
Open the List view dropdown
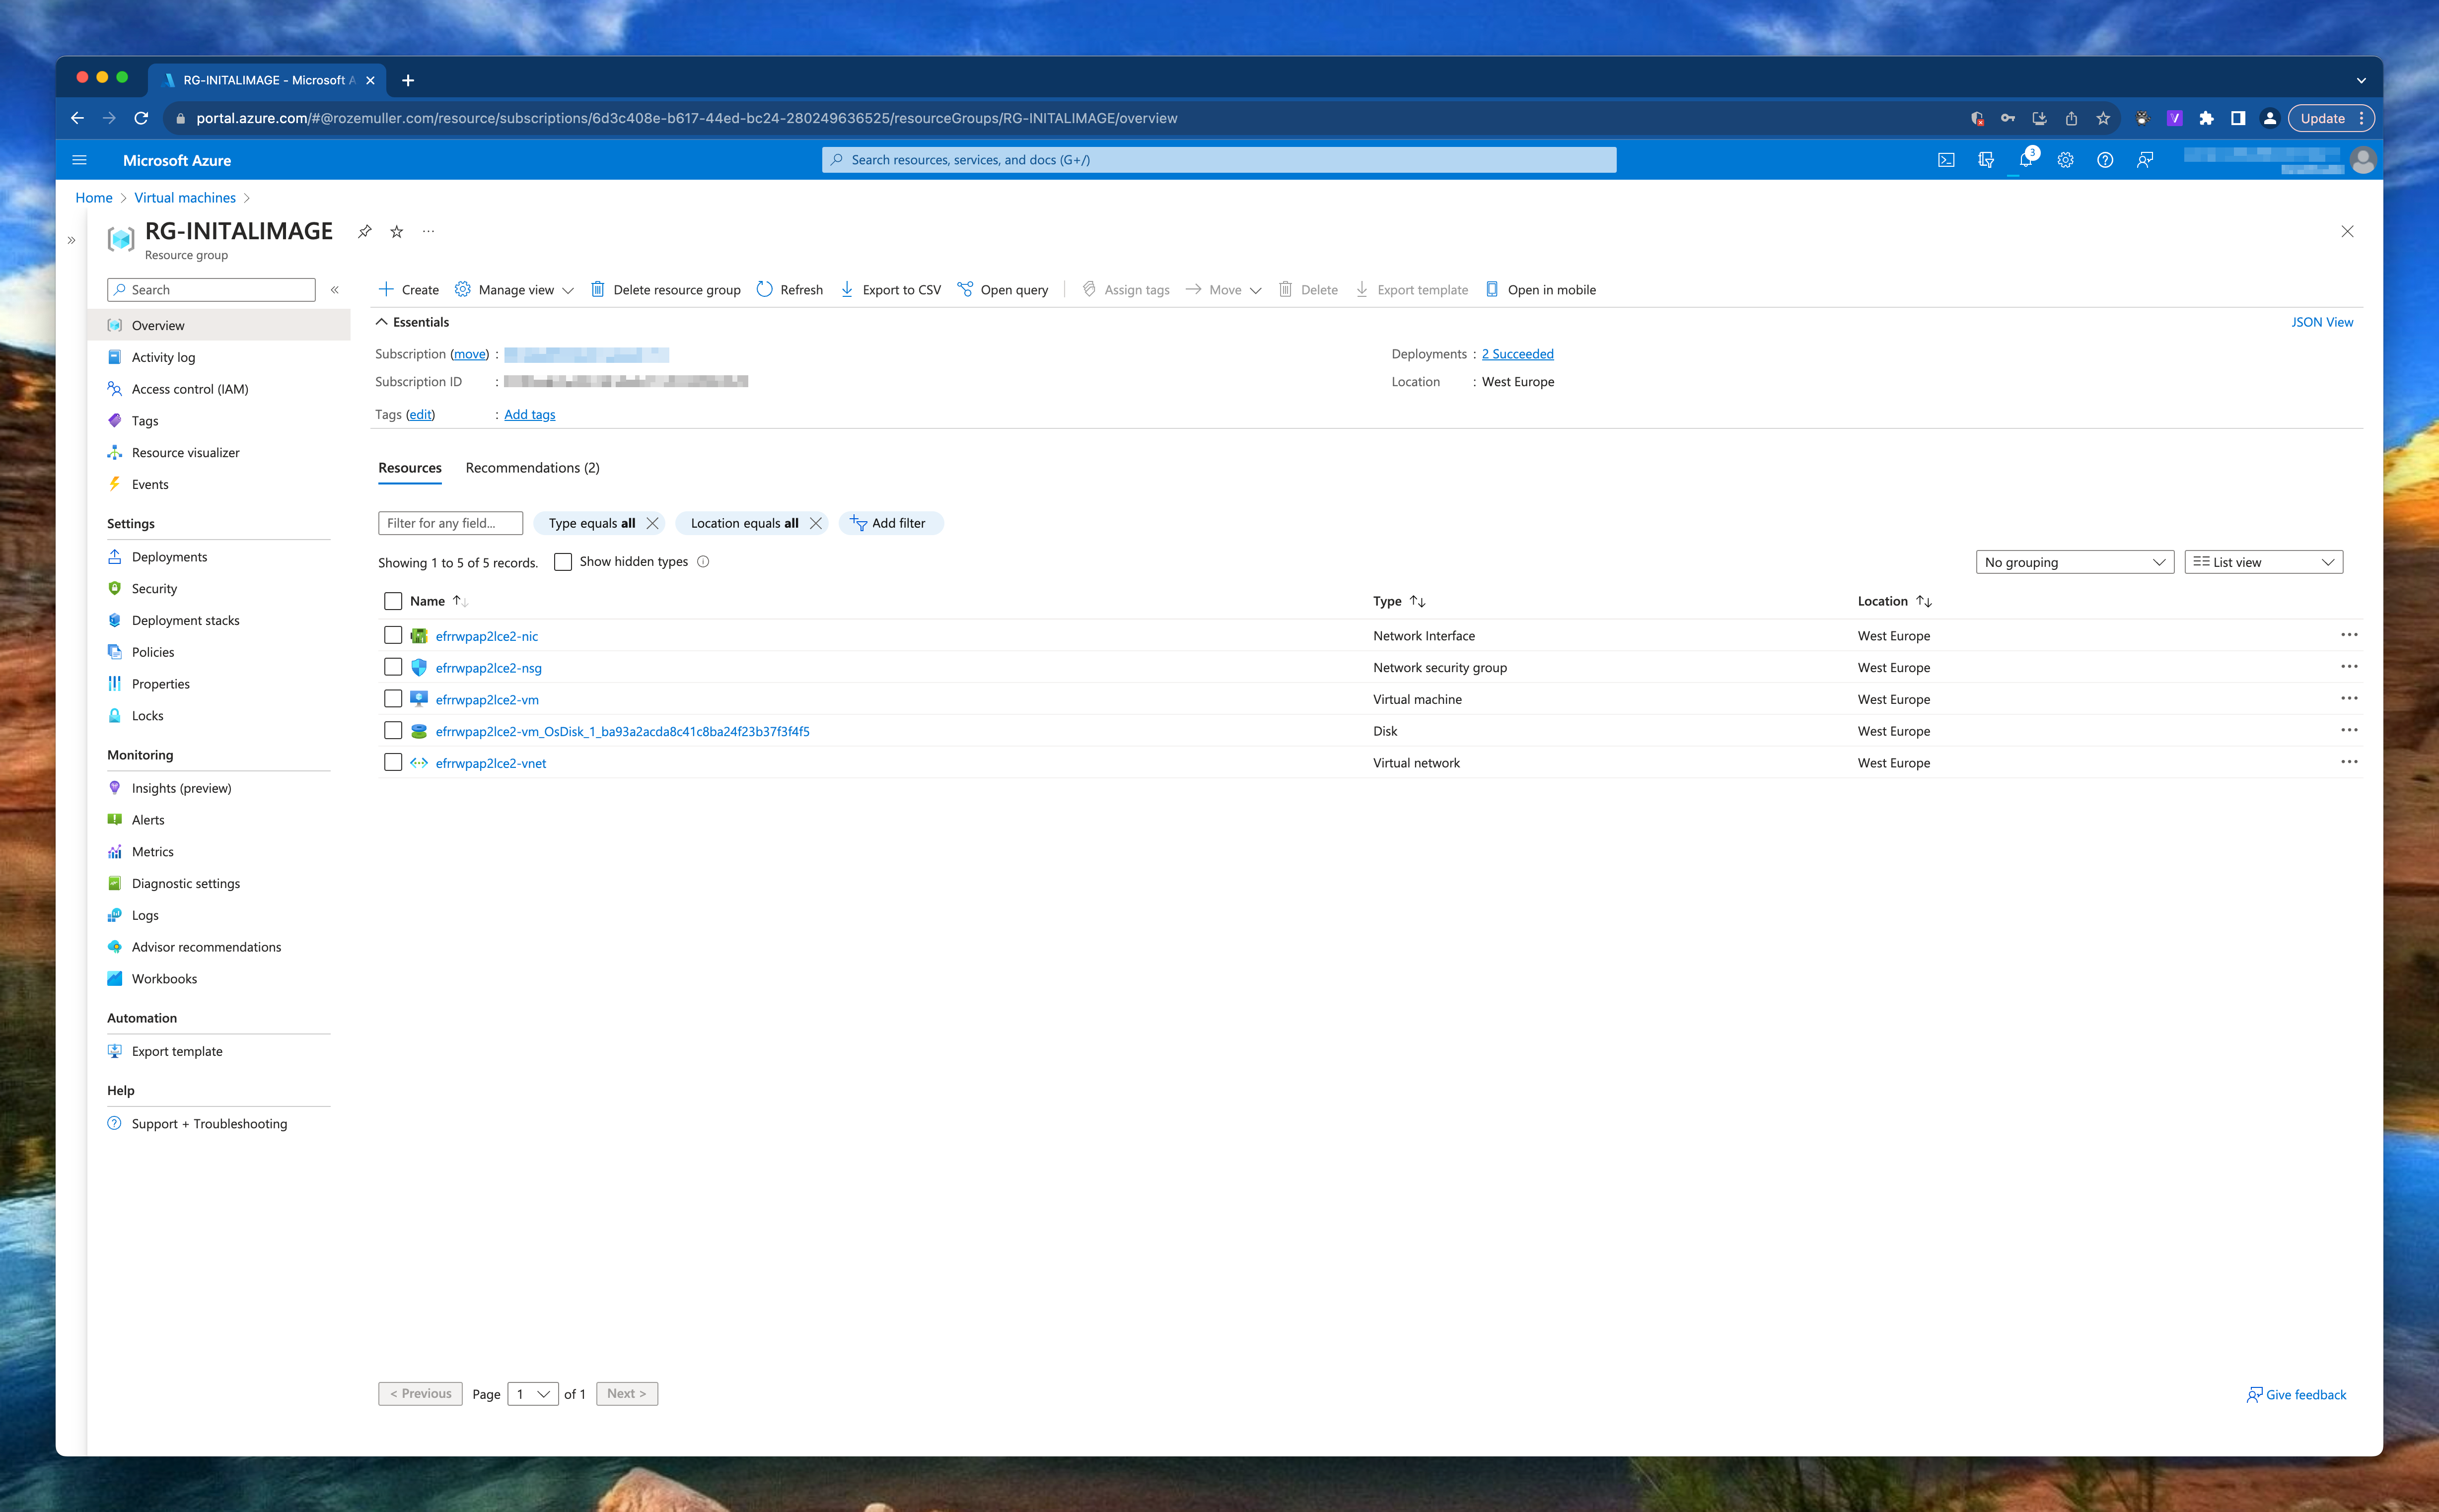pos(2262,562)
